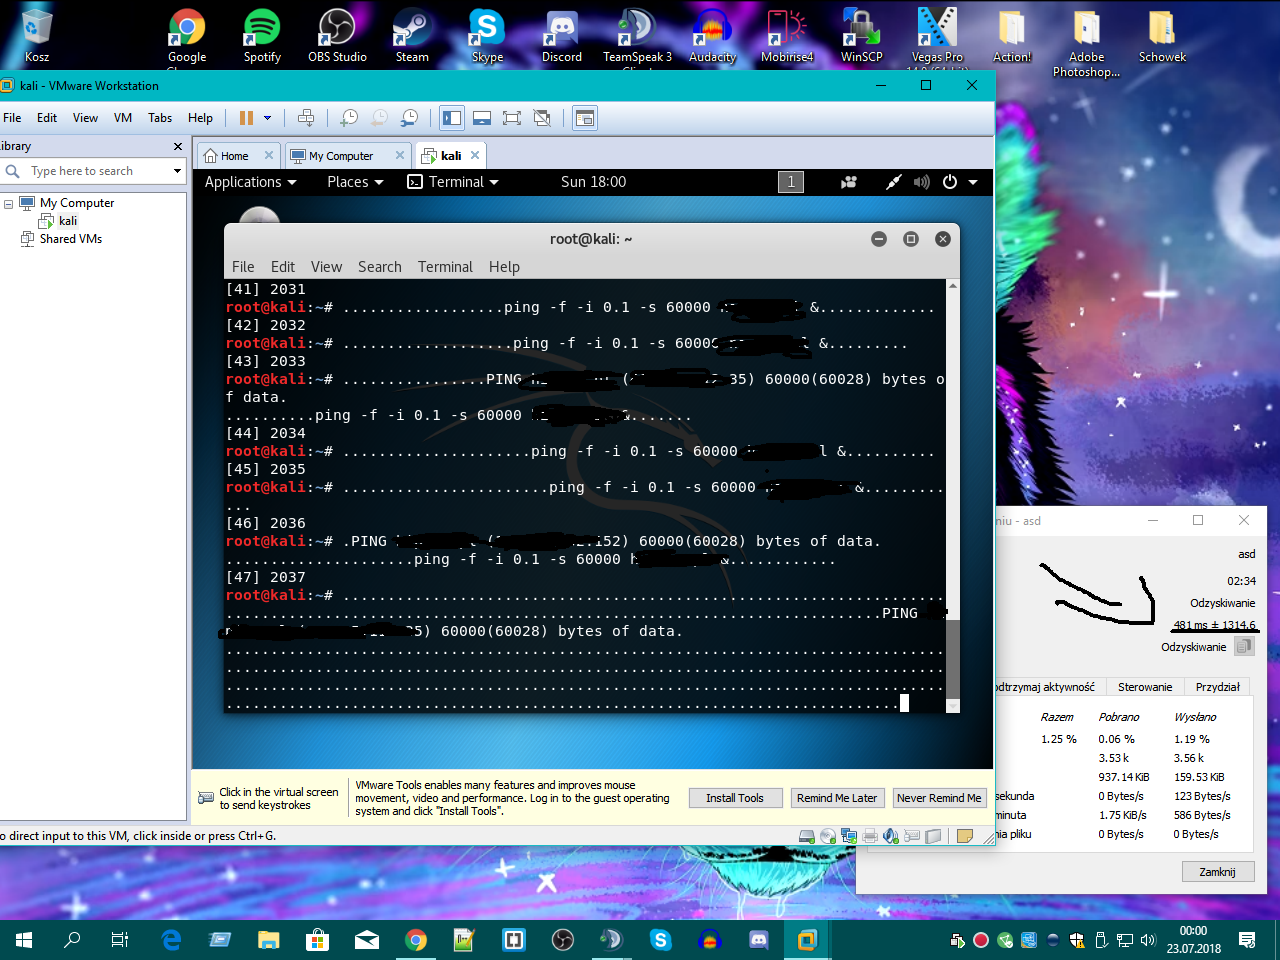
Task: Click the WinSCP desktop shortcut
Action: tap(861, 37)
